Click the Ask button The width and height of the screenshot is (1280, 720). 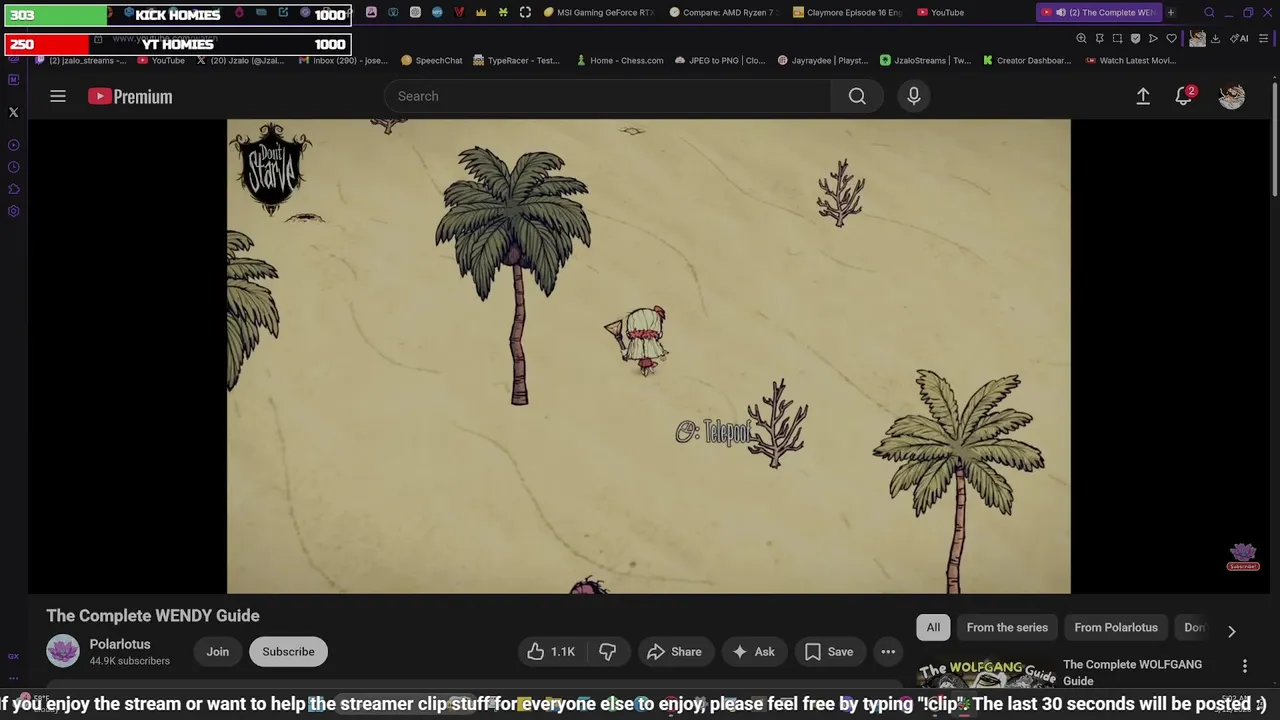tap(753, 652)
